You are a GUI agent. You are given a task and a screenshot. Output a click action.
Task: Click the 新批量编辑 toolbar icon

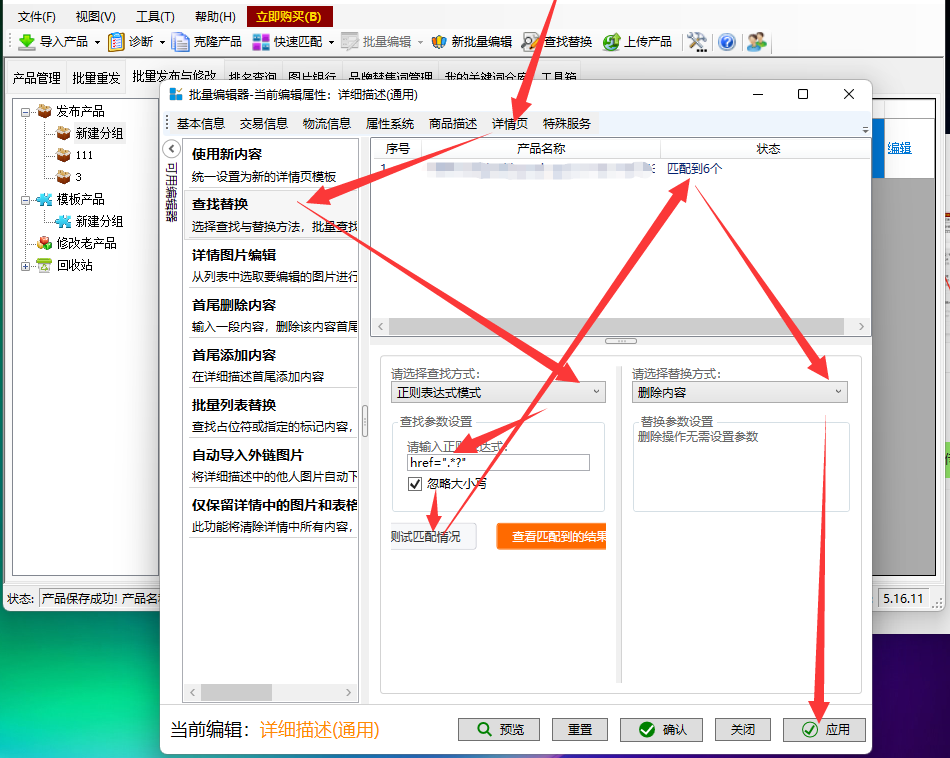[x=439, y=42]
